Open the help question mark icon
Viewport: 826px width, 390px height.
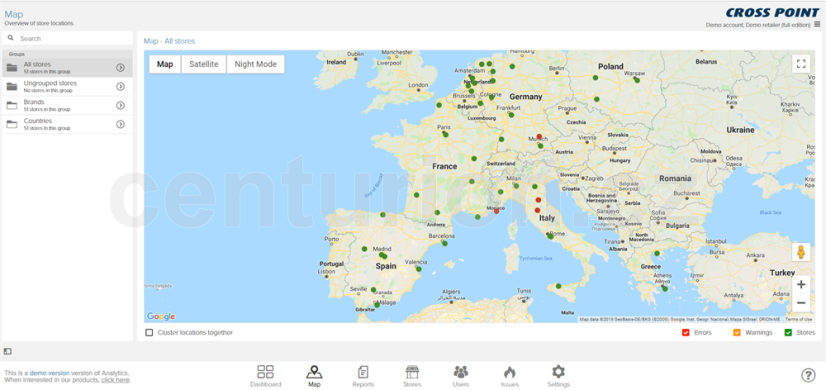click(x=808, y=375)
